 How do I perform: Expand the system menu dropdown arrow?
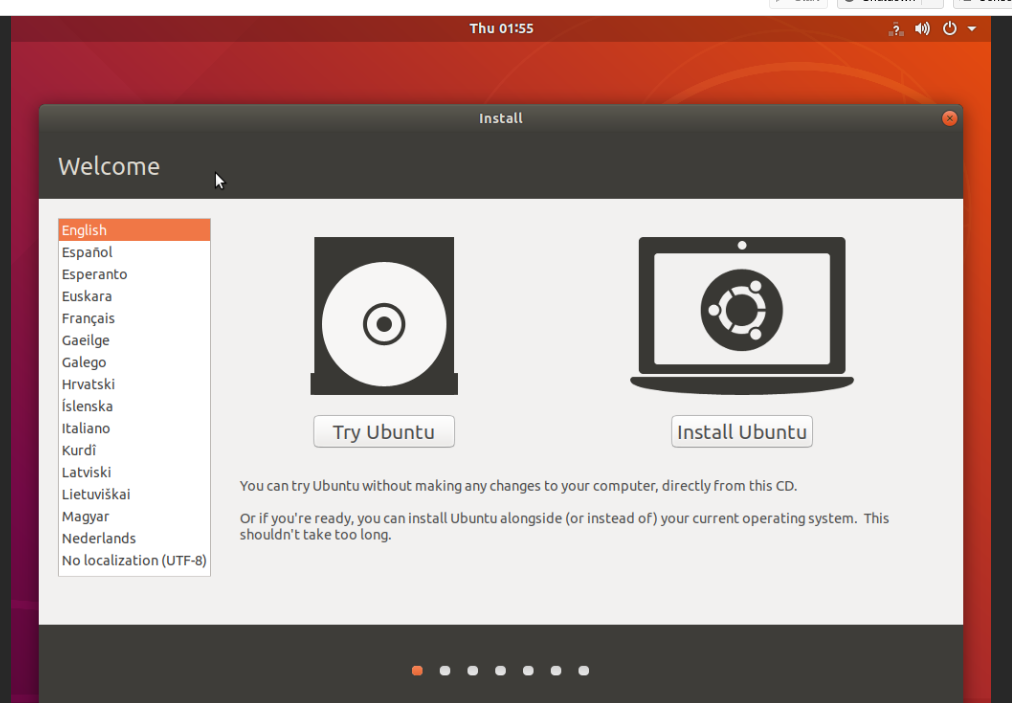pyautogui.click(x=972, y=29)
